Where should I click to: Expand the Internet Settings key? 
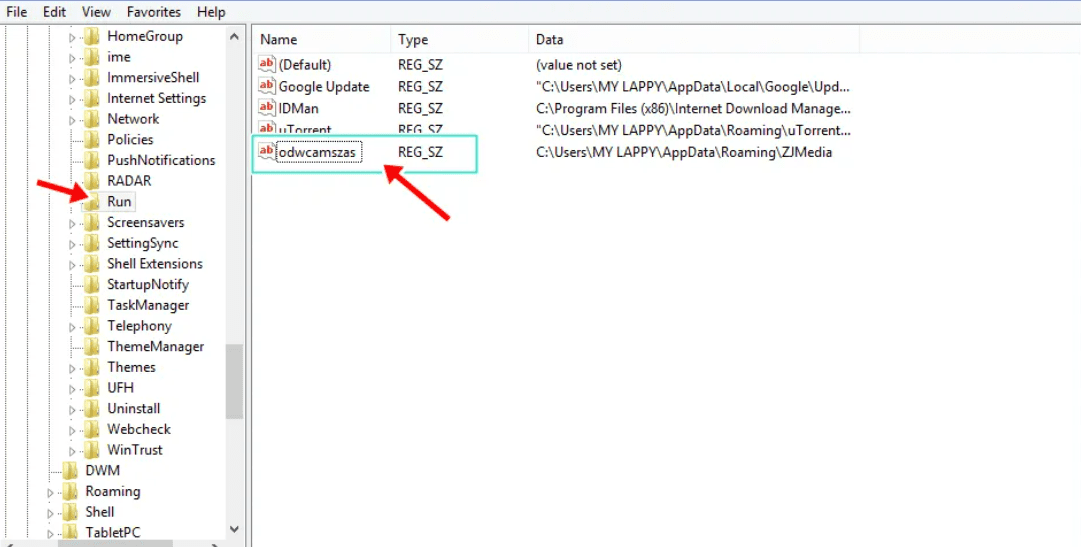click(x=72, y=99)
